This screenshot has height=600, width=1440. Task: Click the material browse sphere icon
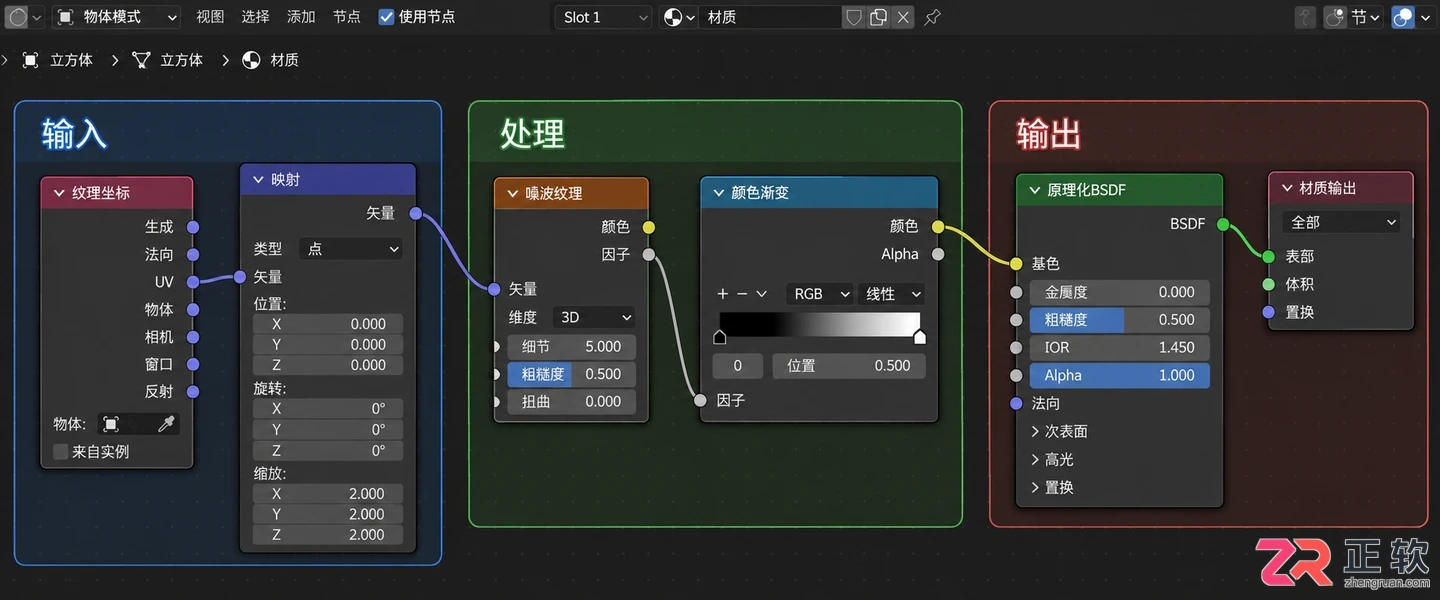[x=673, y=17]
